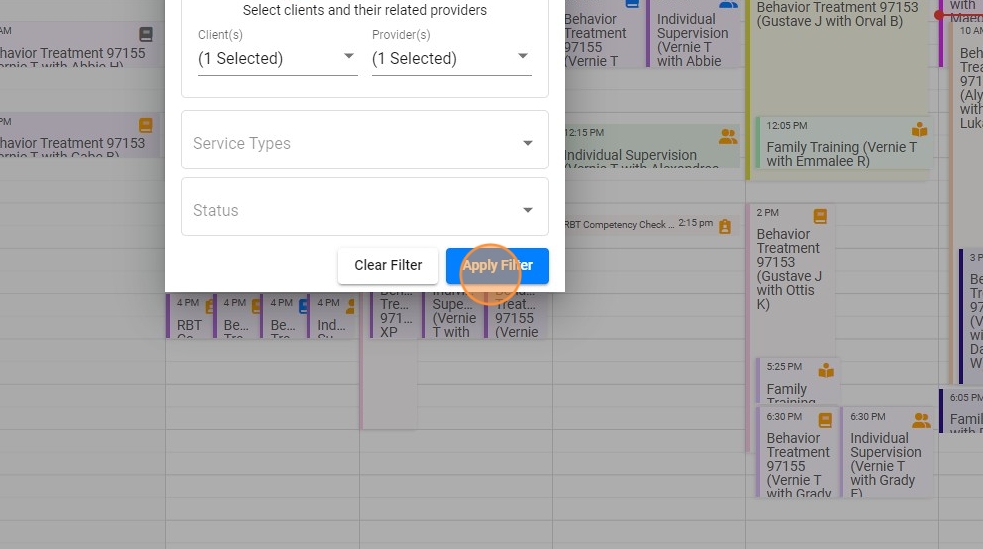This screenshot has width=983, height=549.
Task: Open the Client(s) dropdown
Action: click(x=277, y=58)
